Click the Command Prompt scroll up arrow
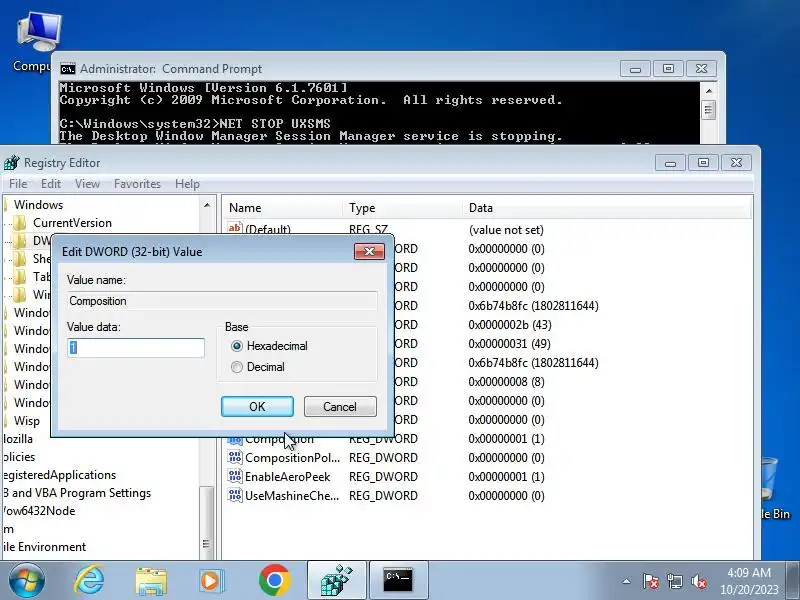This screenshot has height=600, width=800. [709, 91]
